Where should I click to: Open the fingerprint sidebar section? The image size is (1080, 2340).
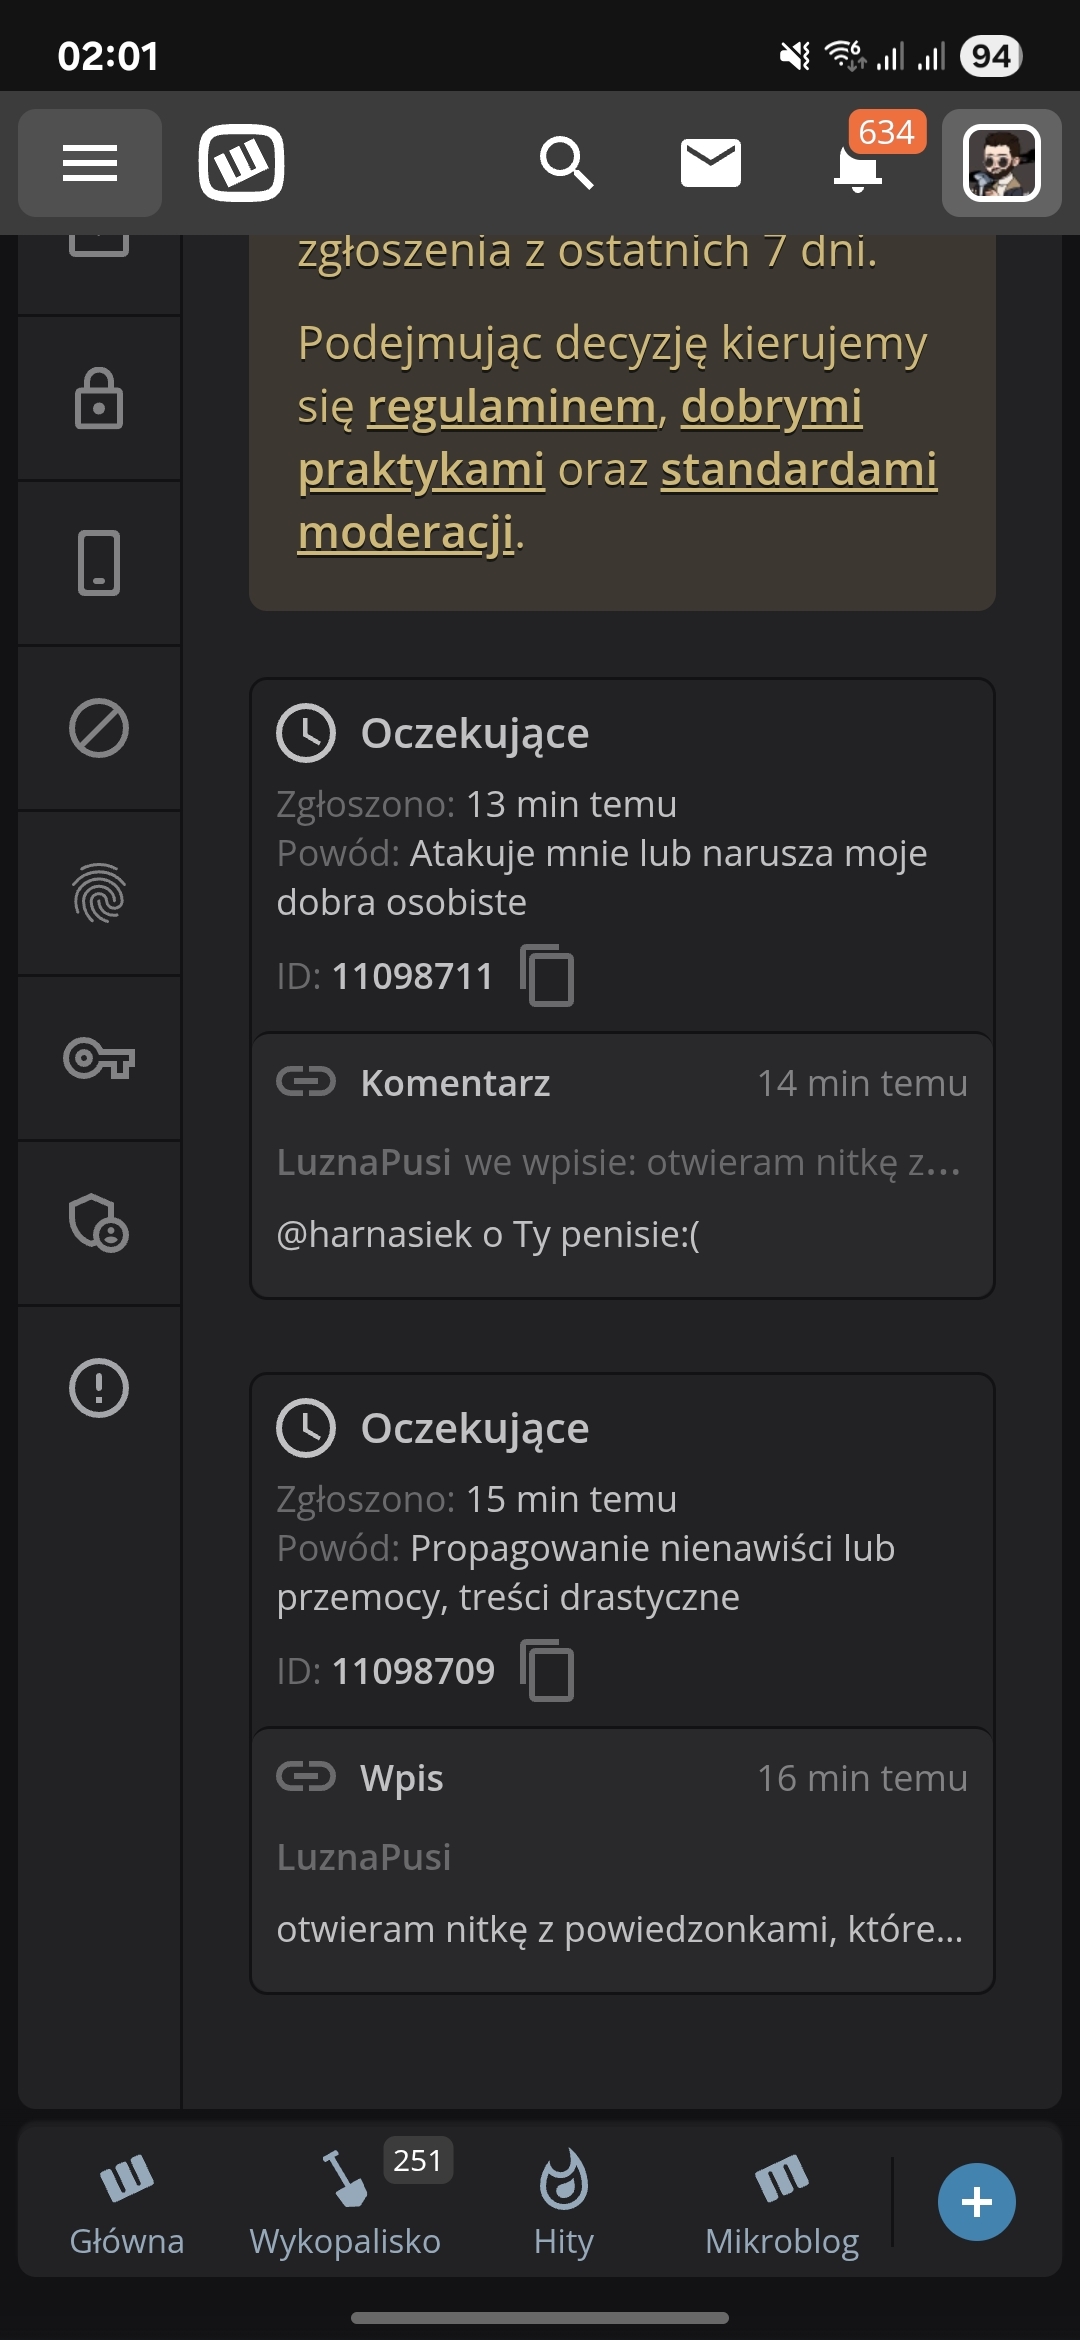click(x=99, y=893)
